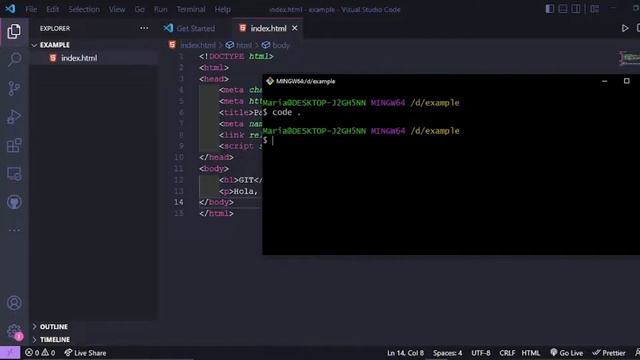Change end of line sequence CRLF
Screen dimensions: 640x360
(507, 353)
